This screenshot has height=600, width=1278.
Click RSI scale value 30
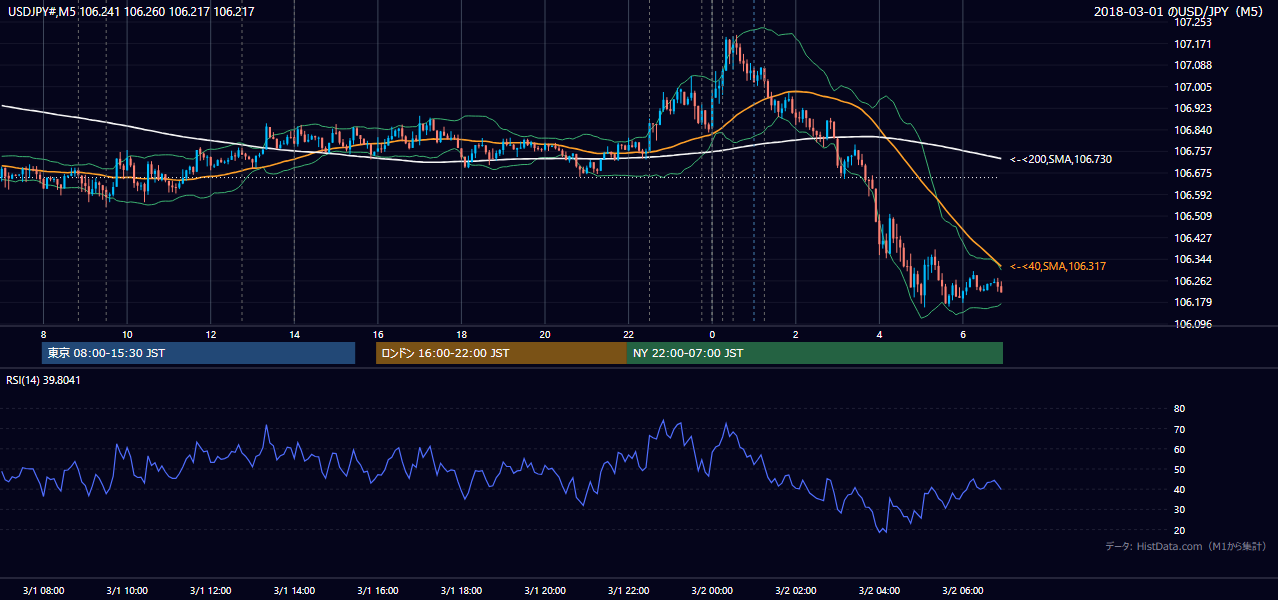pos(1179,510)
